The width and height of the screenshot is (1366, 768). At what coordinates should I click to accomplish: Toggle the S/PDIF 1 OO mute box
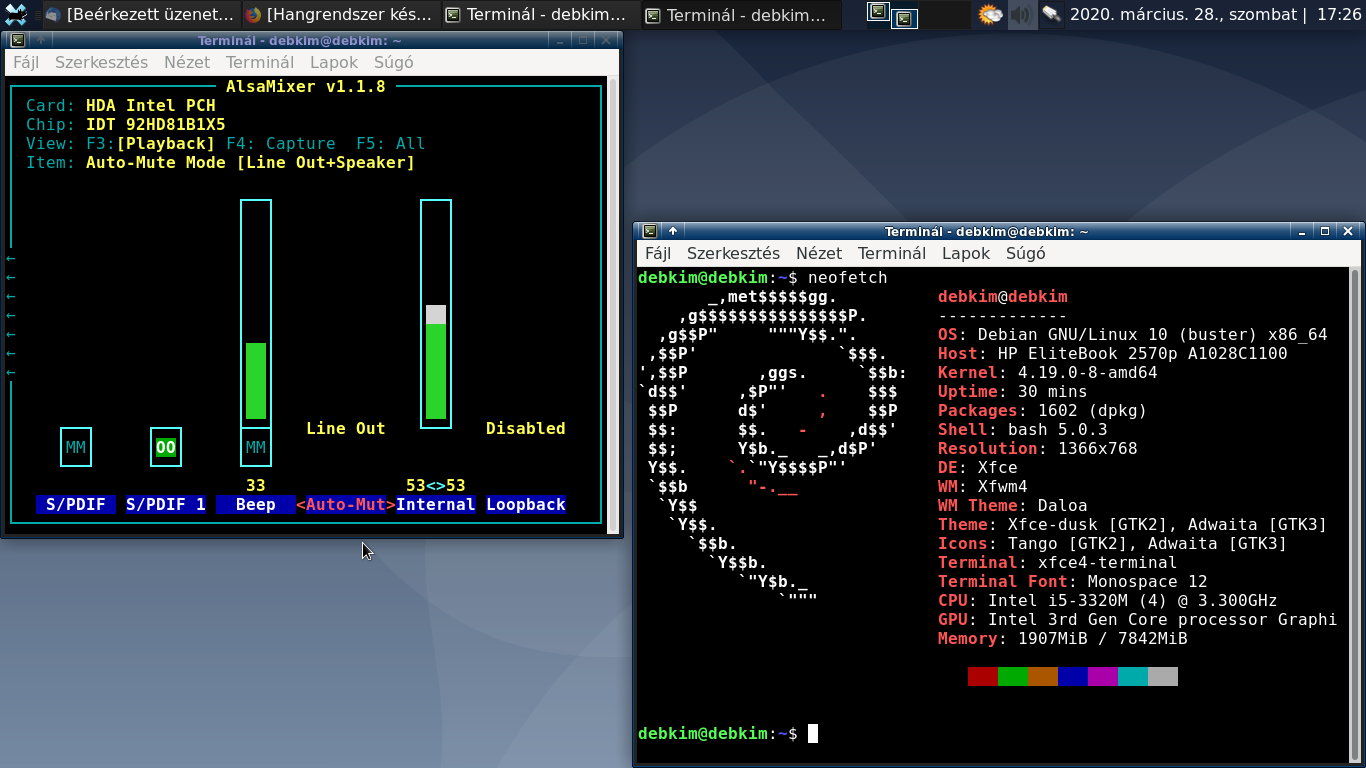(166, 447)
